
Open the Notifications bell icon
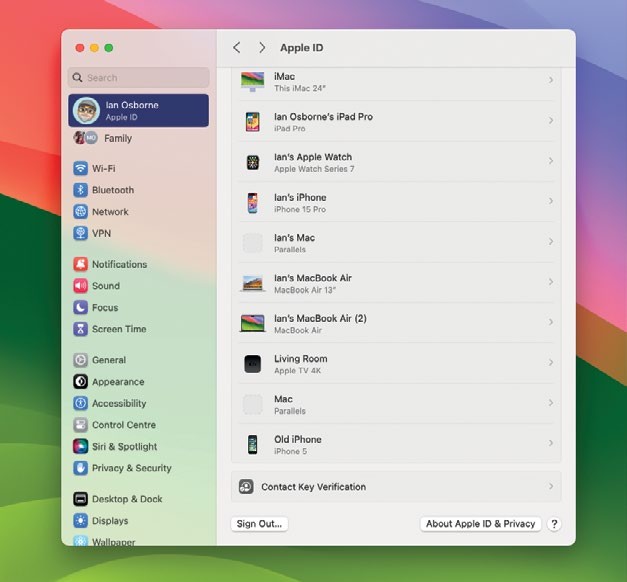tap(80, 264)
